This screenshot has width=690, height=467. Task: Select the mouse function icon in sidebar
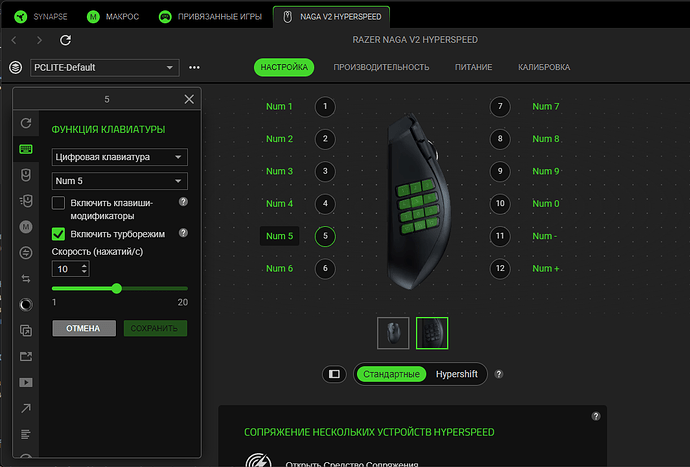point(26,175)
